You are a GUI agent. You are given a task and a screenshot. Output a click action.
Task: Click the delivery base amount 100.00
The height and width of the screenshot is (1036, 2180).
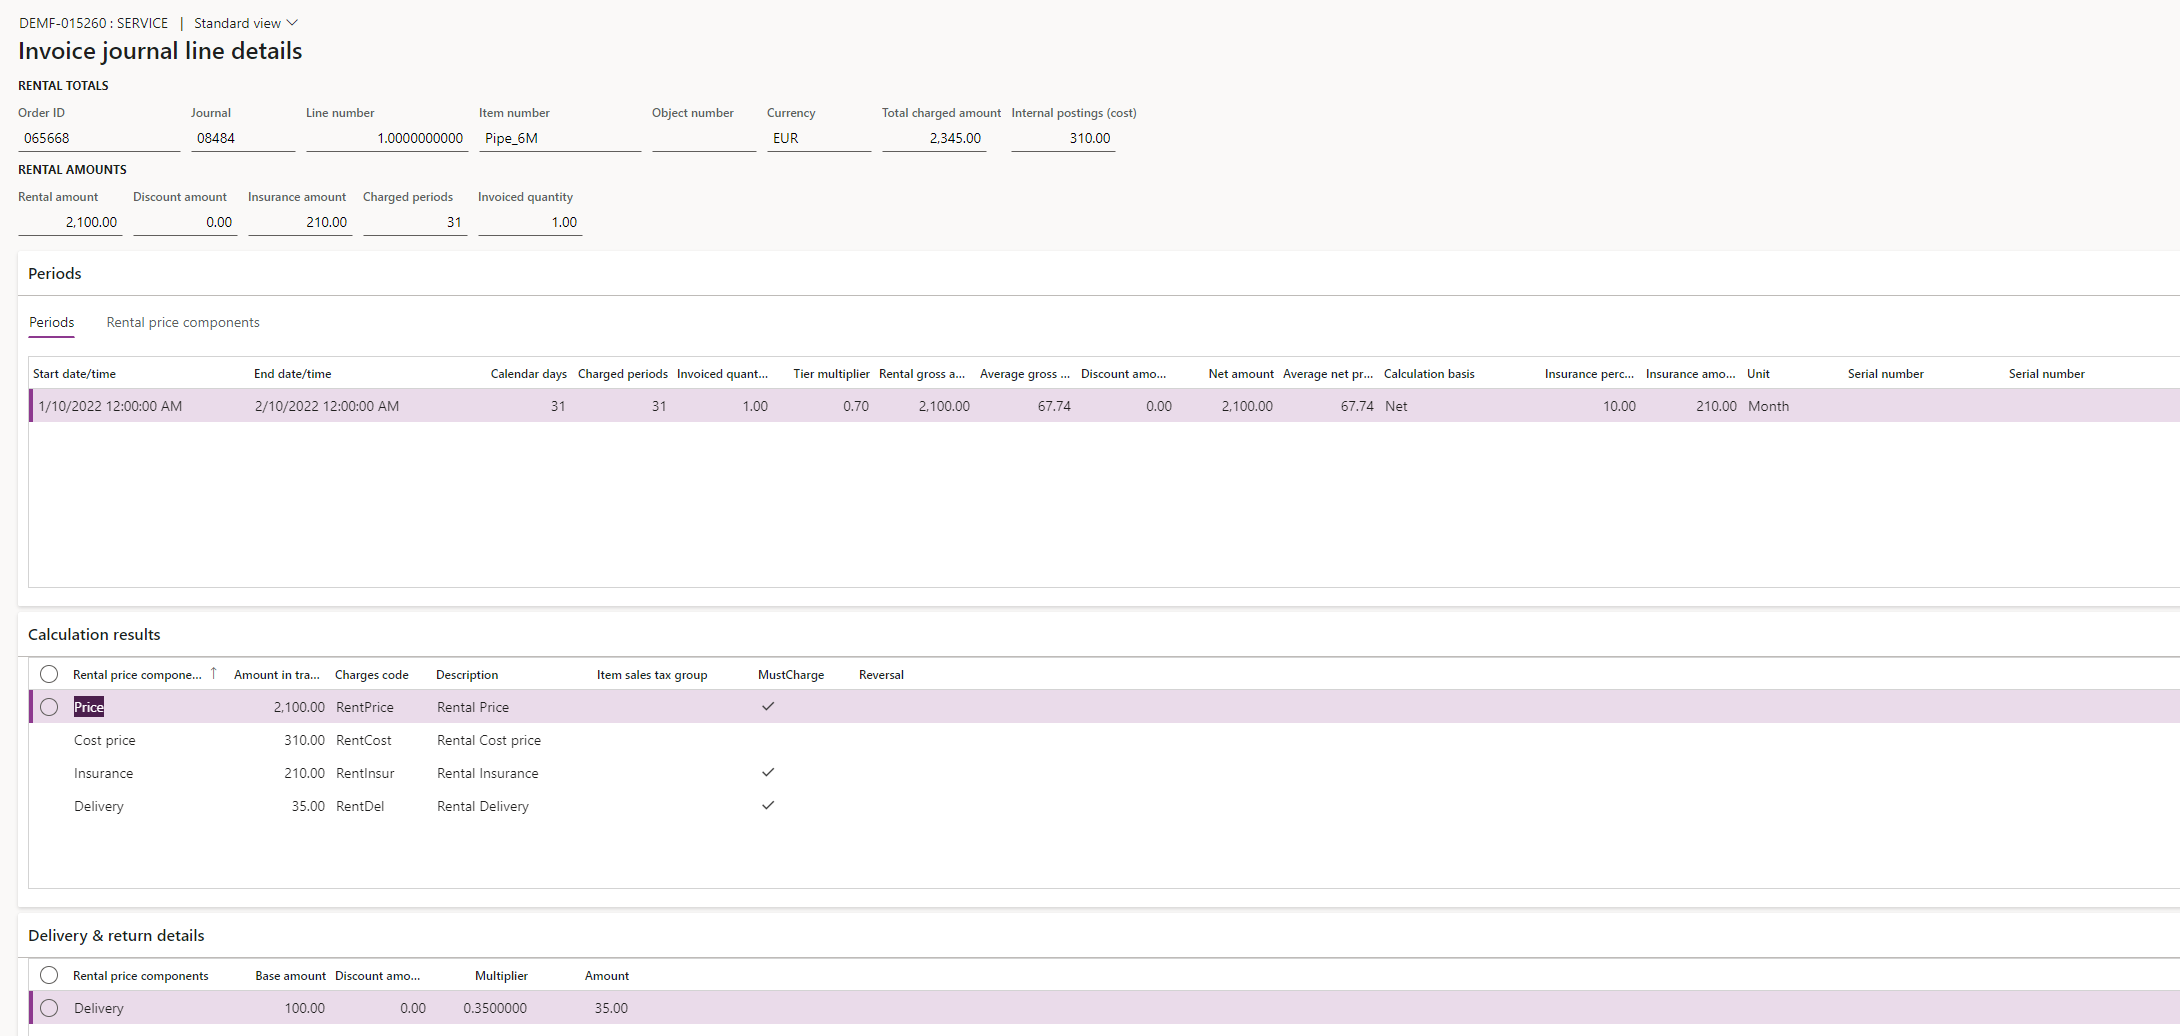point(304,1008)
